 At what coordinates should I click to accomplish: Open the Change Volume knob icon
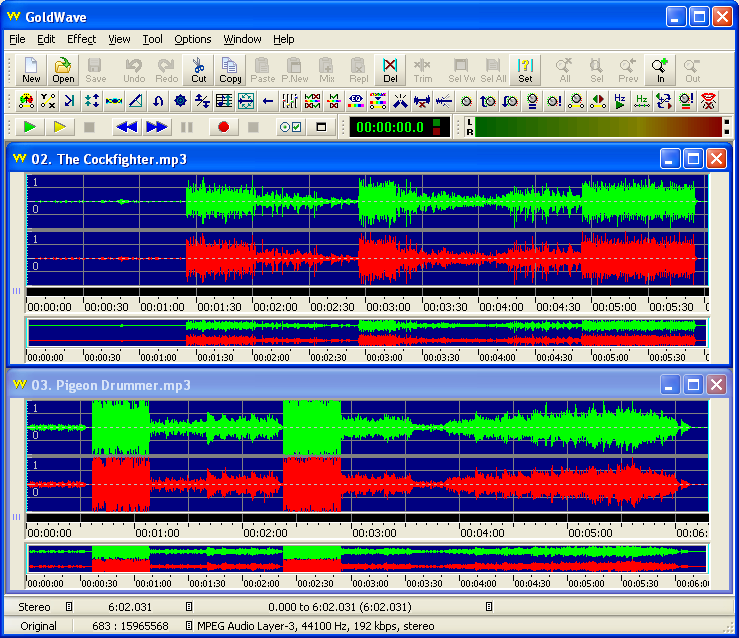467,101
